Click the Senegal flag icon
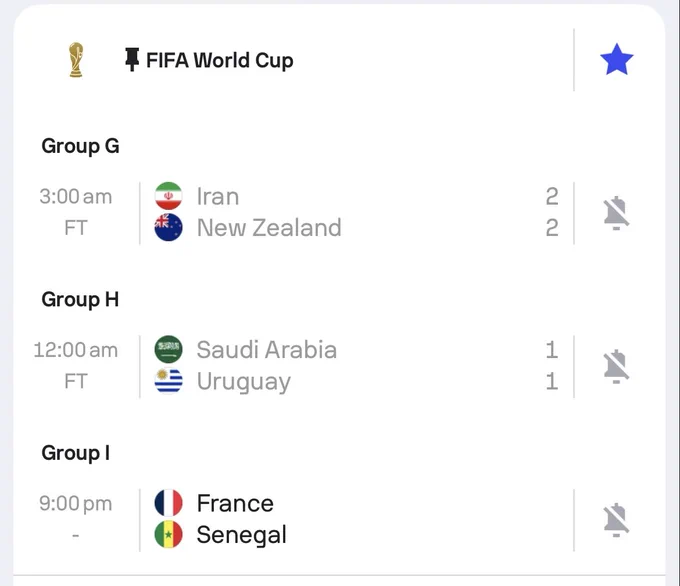This screenshot has width=680, height=586. 169,534
